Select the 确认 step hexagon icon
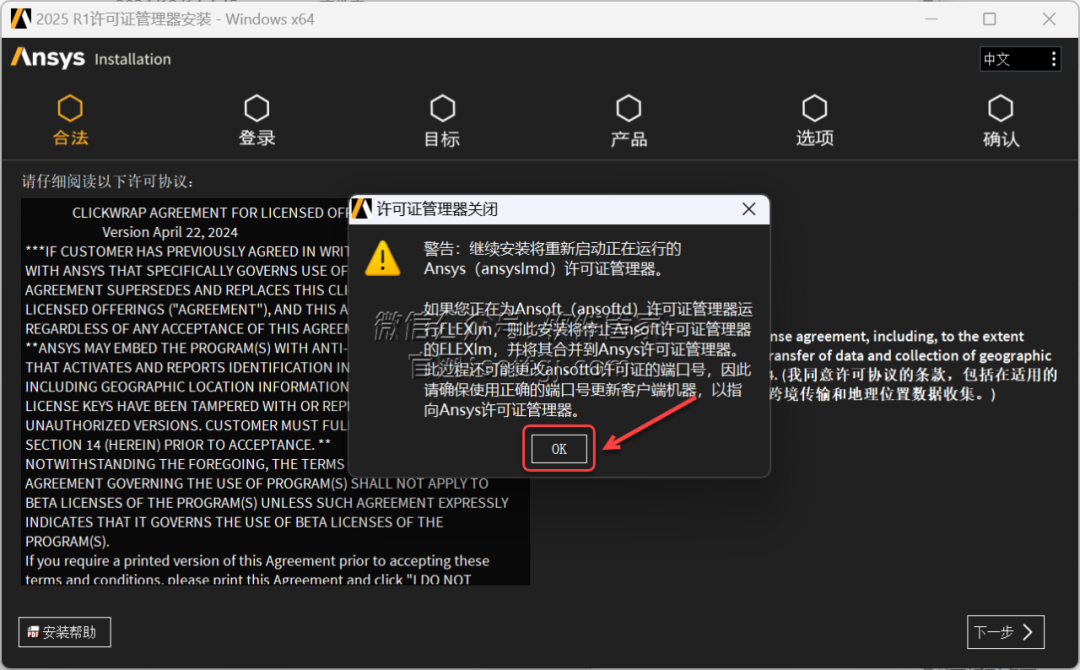The width and height of the screenshot is (1080, 670). click(1001, 108)
